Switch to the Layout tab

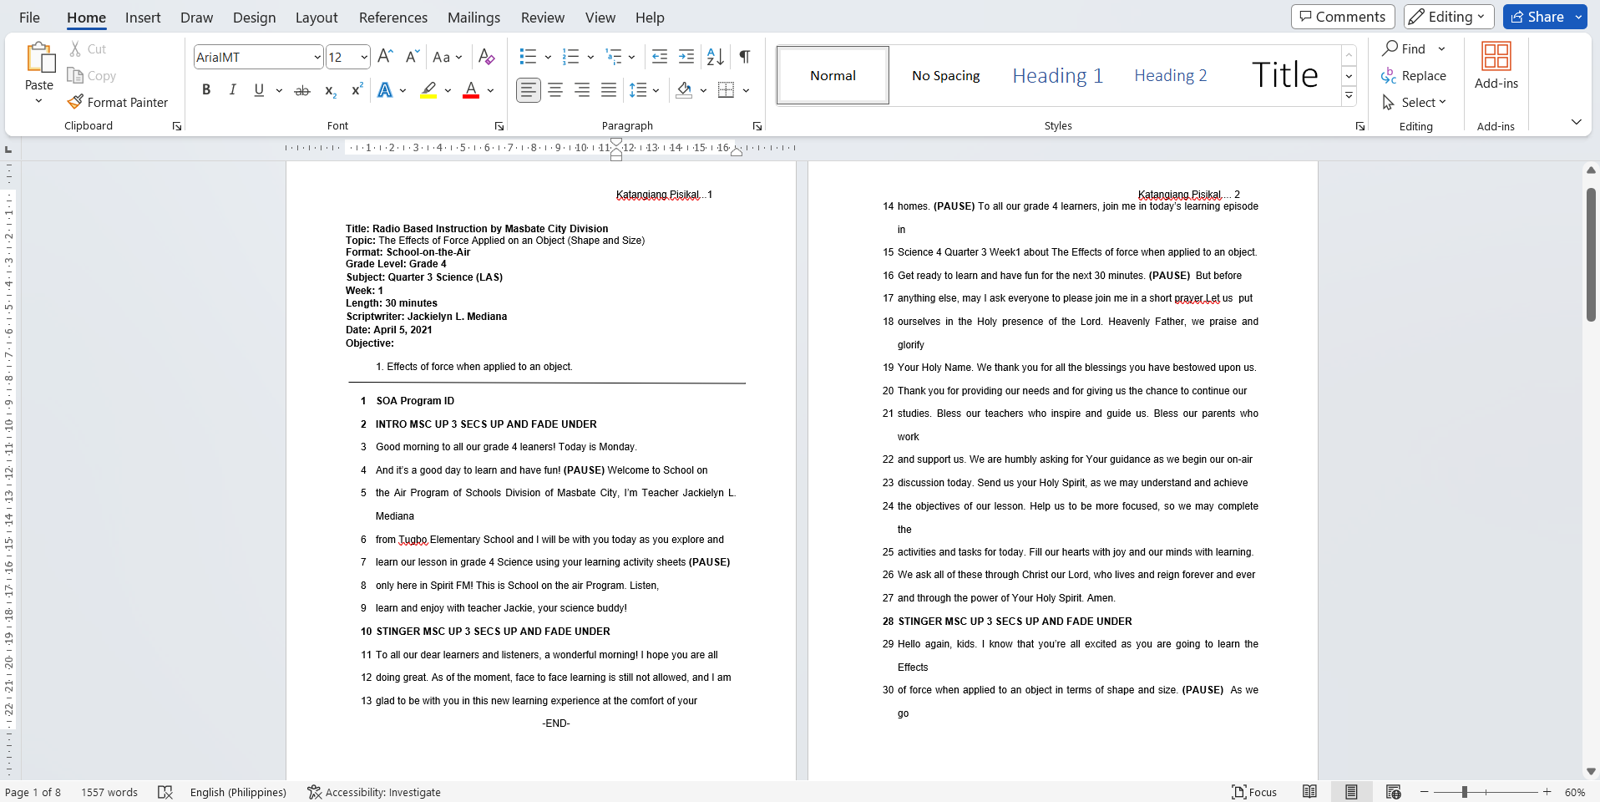[316, 17]
